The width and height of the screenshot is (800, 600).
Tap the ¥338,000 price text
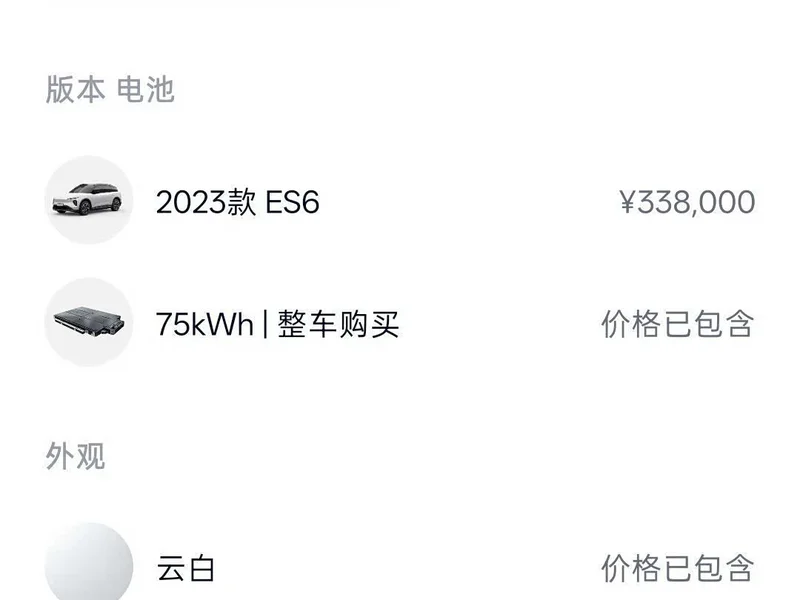pyautogui.click(x=687, y=202)
